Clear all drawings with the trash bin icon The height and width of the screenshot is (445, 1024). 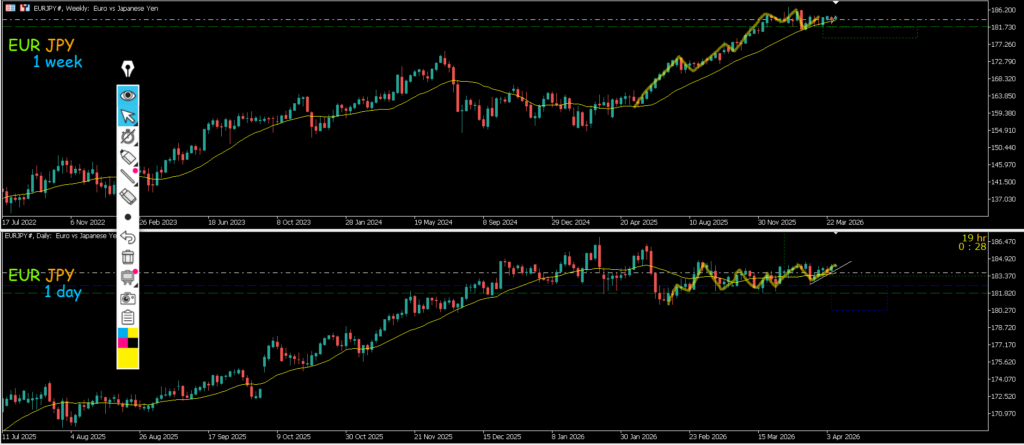tap(128, 257)
